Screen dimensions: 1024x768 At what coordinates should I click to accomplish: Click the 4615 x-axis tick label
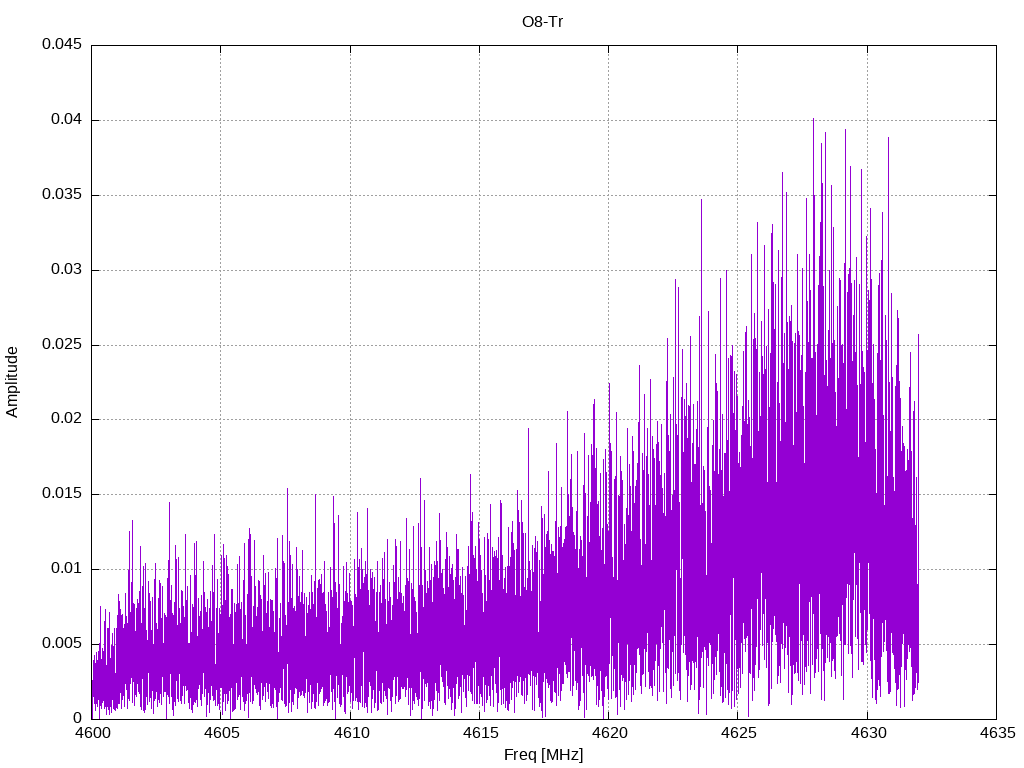coord(479,733)
